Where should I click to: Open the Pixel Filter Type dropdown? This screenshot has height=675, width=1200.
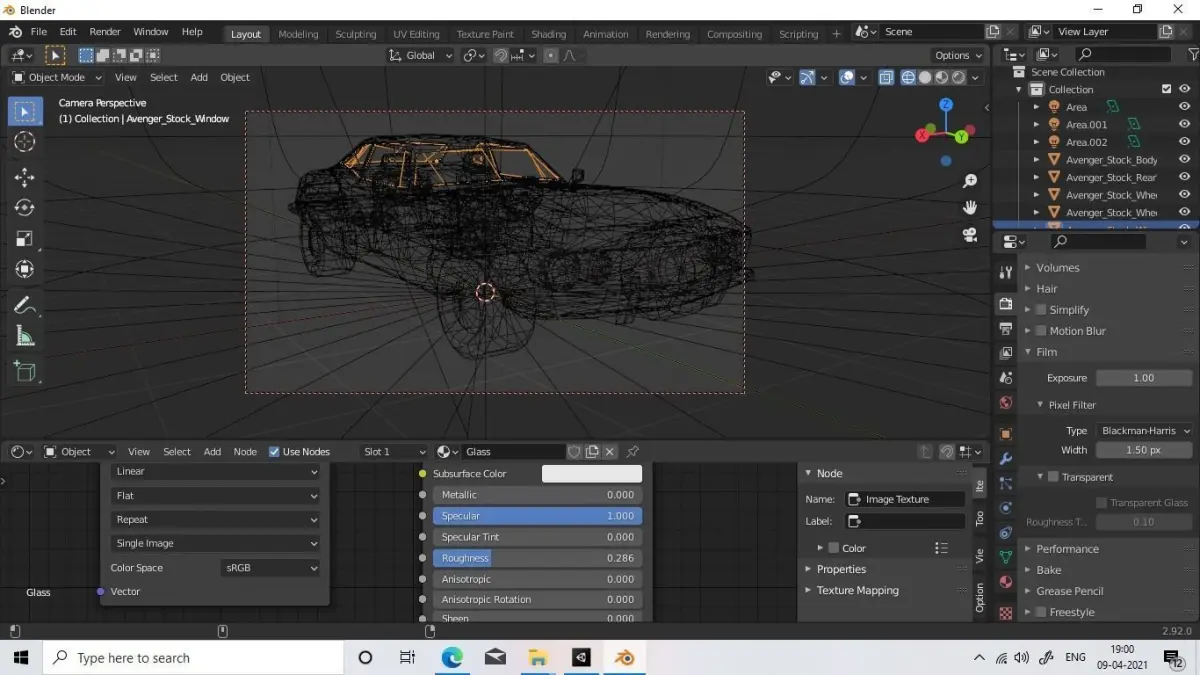click(x=1144, y=431)
